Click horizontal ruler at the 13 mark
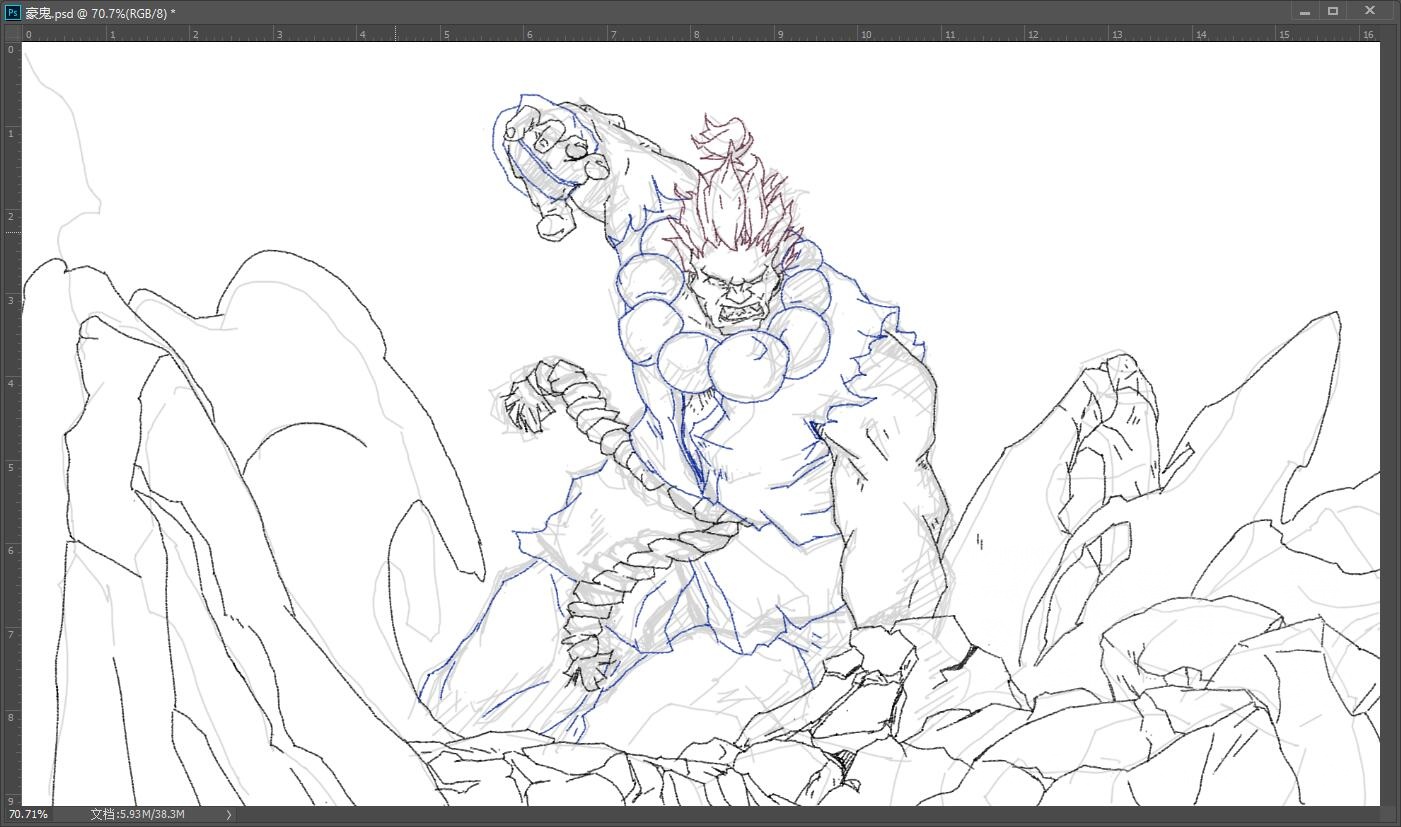This screenshot has height=827, width=1401. coord(1116,34)
